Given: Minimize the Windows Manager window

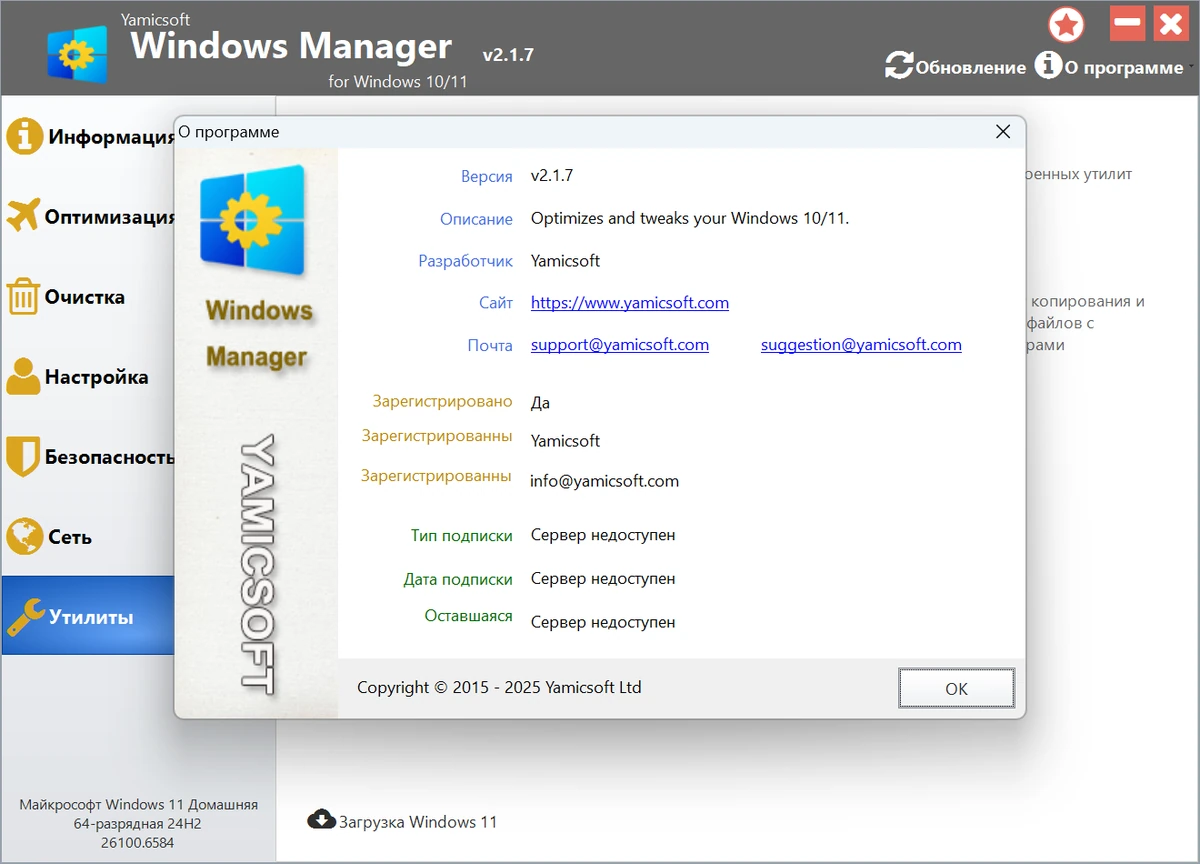Looking at the screenshot, I should point(1128,23).
